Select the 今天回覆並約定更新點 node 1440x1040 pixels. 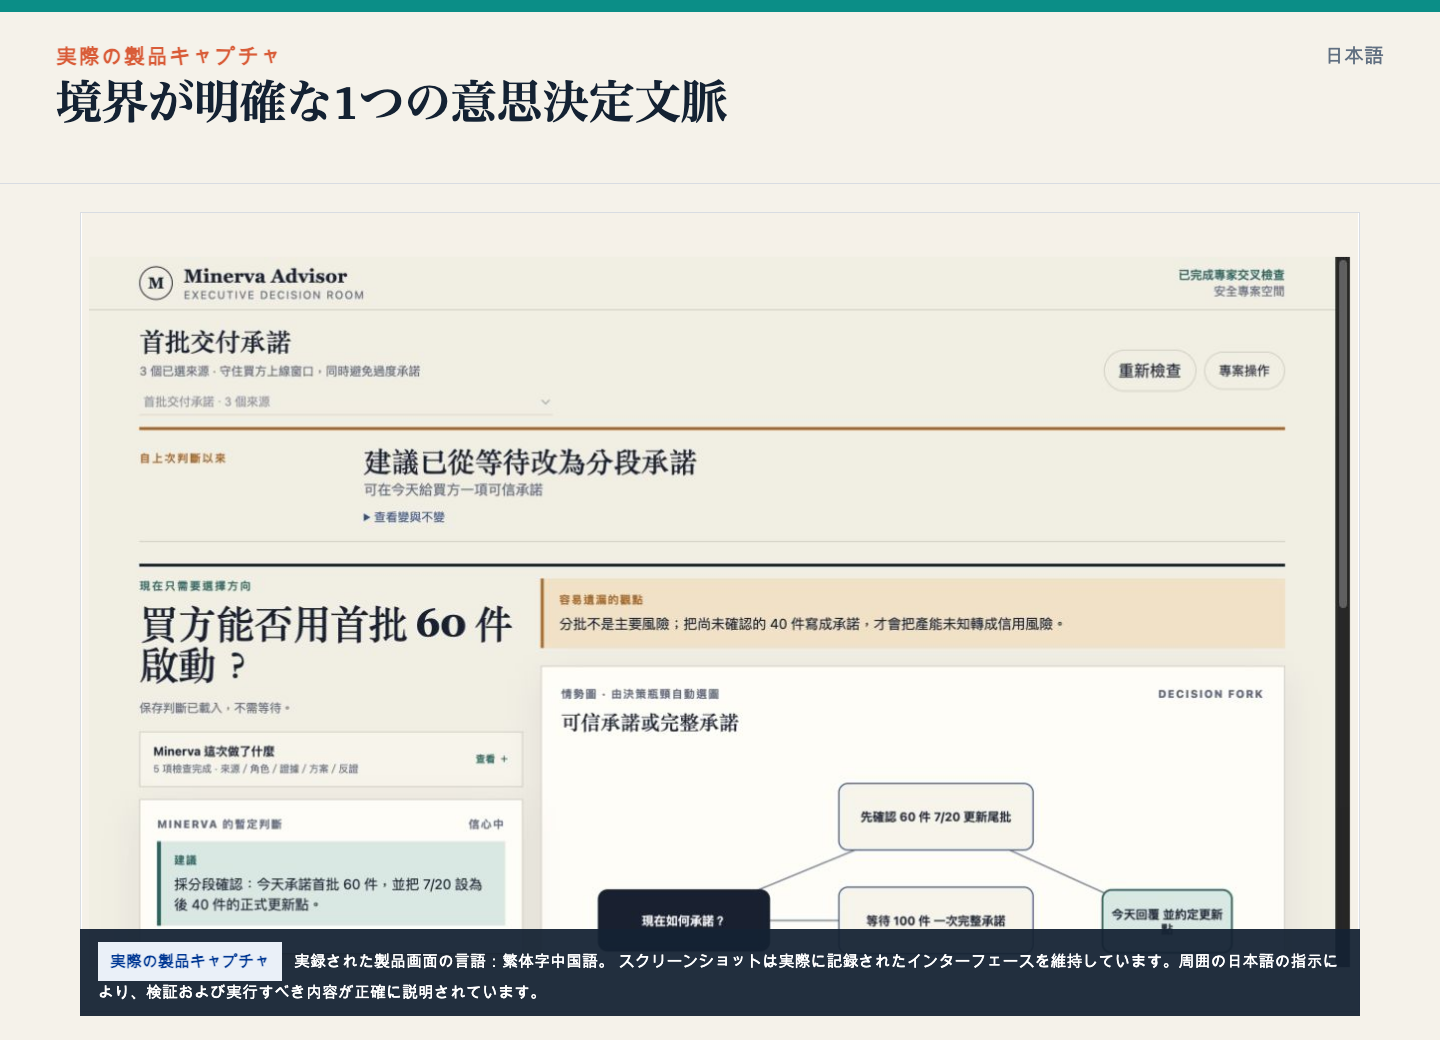click(x=1167, y=918)
